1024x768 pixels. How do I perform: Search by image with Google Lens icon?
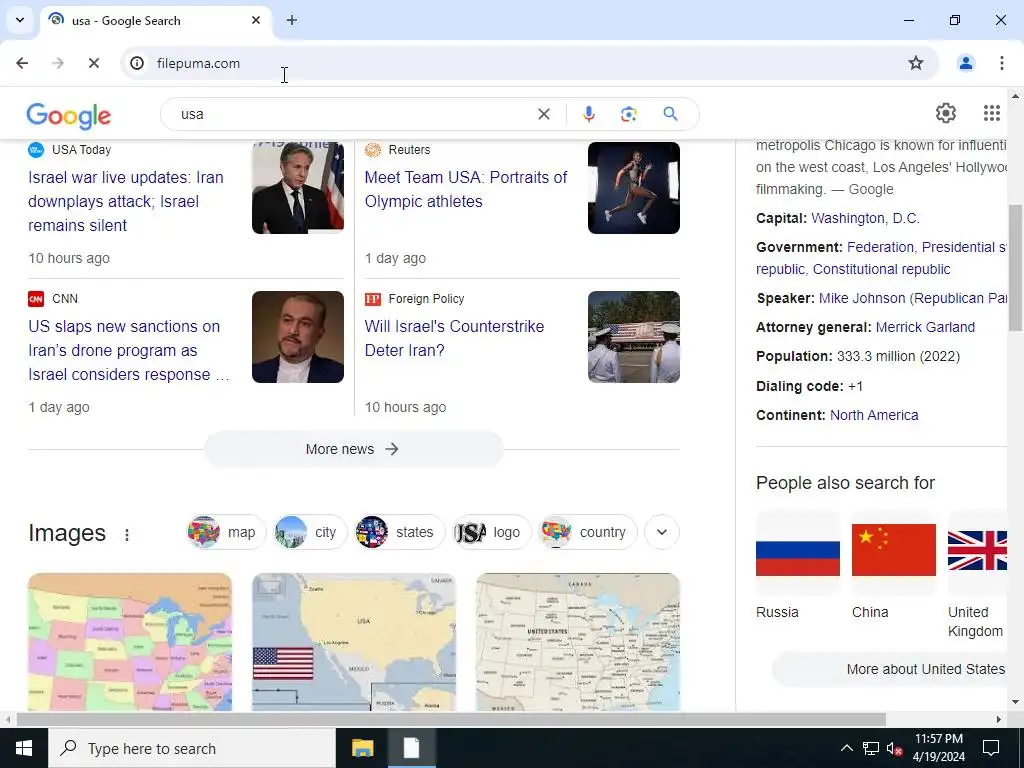coord(628,114)
